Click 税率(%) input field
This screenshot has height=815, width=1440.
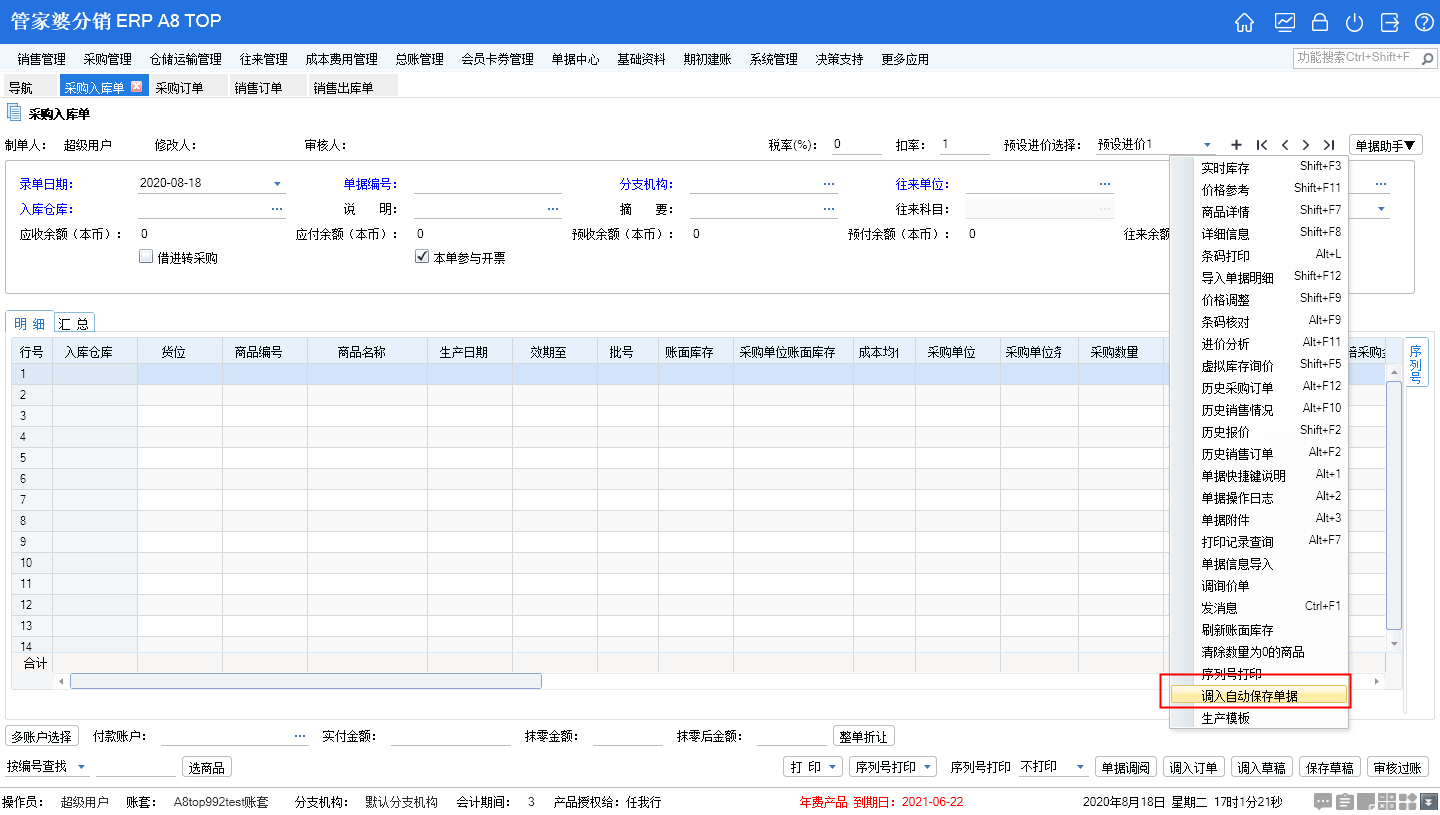coord(857,145)
